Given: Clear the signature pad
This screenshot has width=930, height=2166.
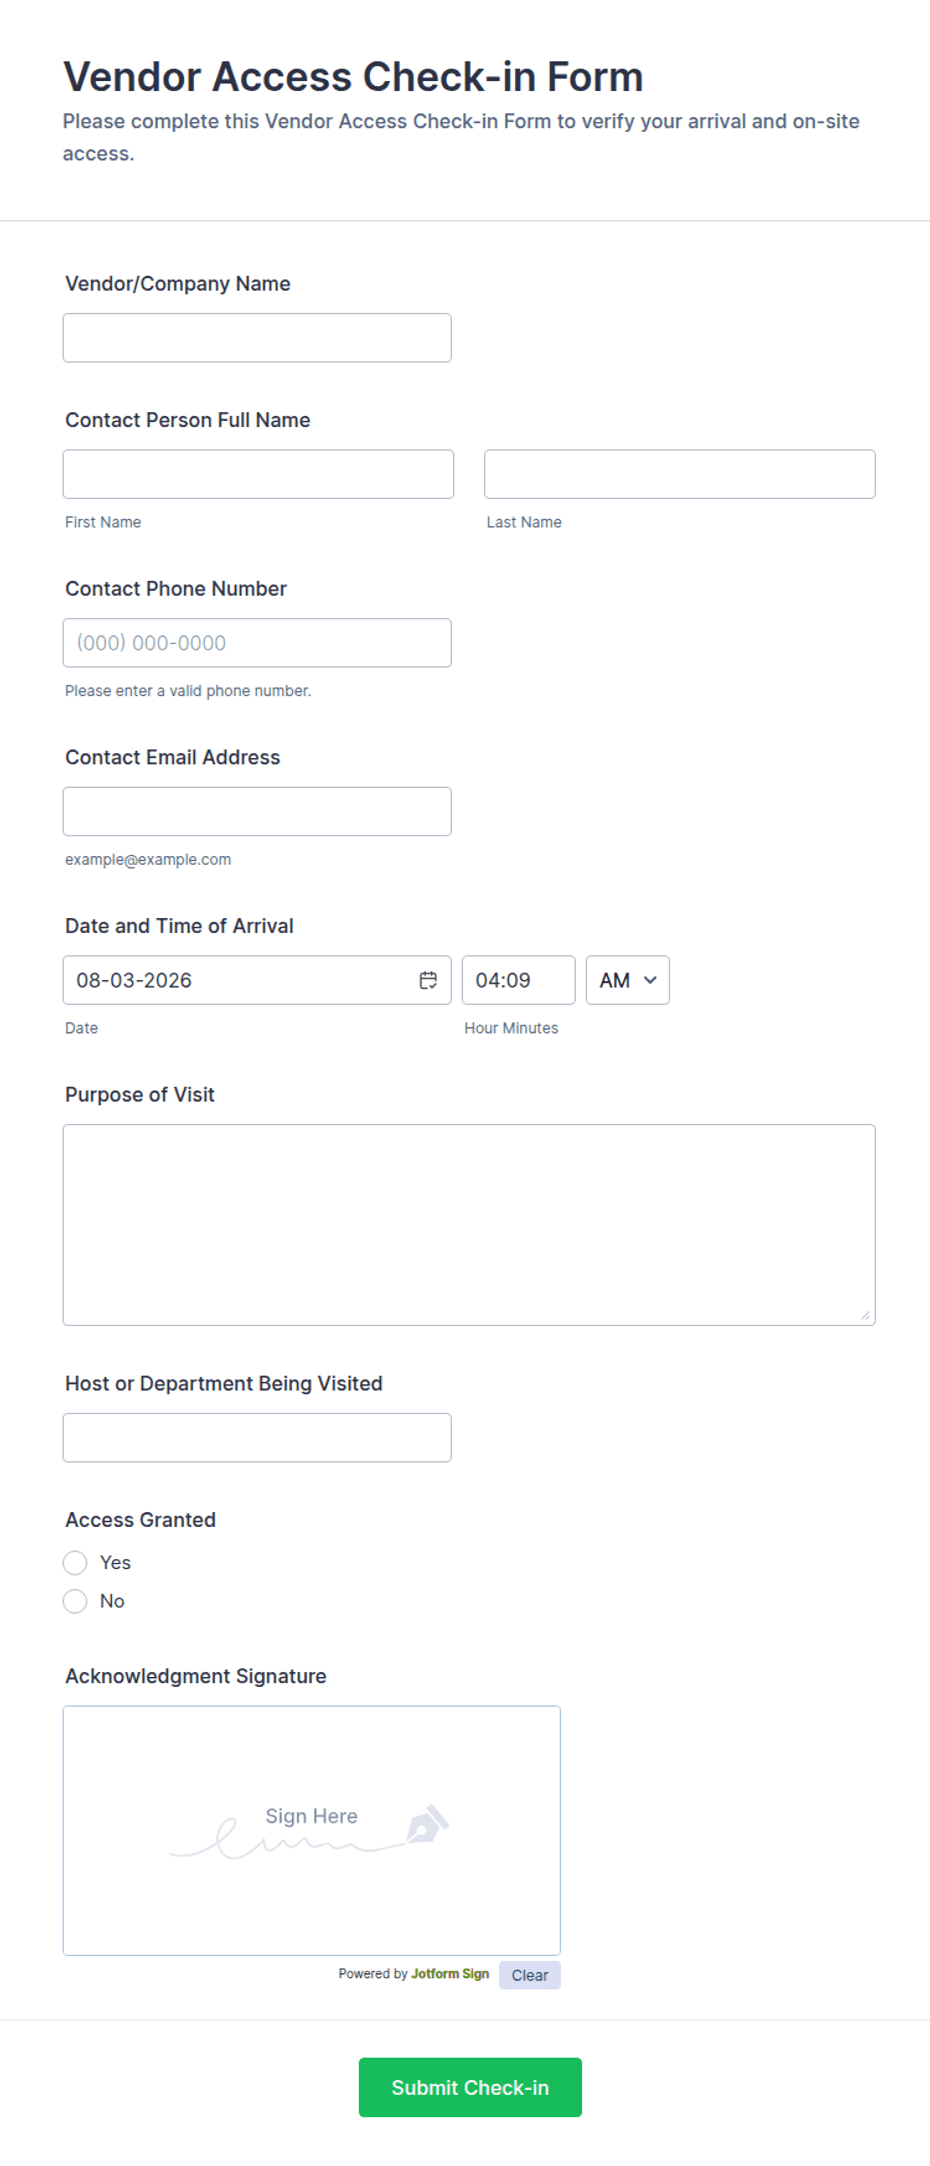Looking at the screenshot, I should tap(530, 1975).
